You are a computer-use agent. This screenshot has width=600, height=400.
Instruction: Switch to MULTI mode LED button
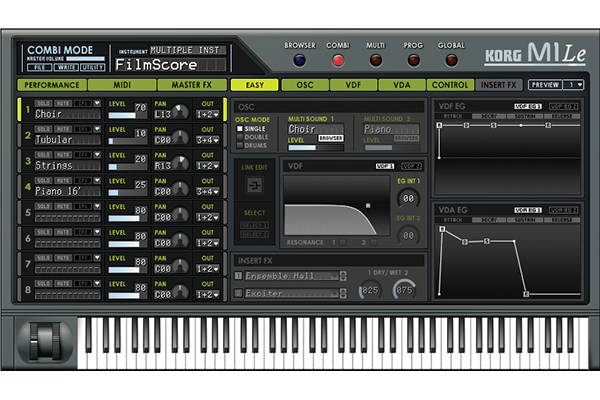(x=376, y=60)
